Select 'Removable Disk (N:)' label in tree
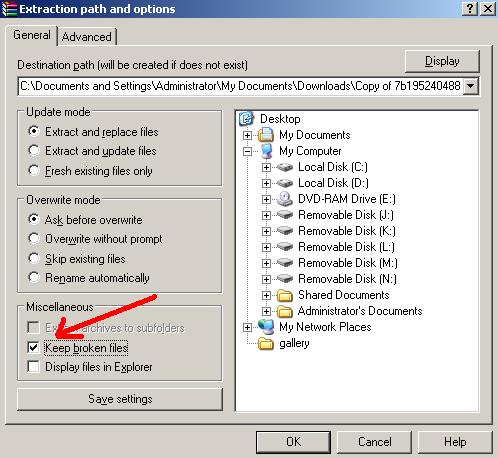 [x=347, y=279]
